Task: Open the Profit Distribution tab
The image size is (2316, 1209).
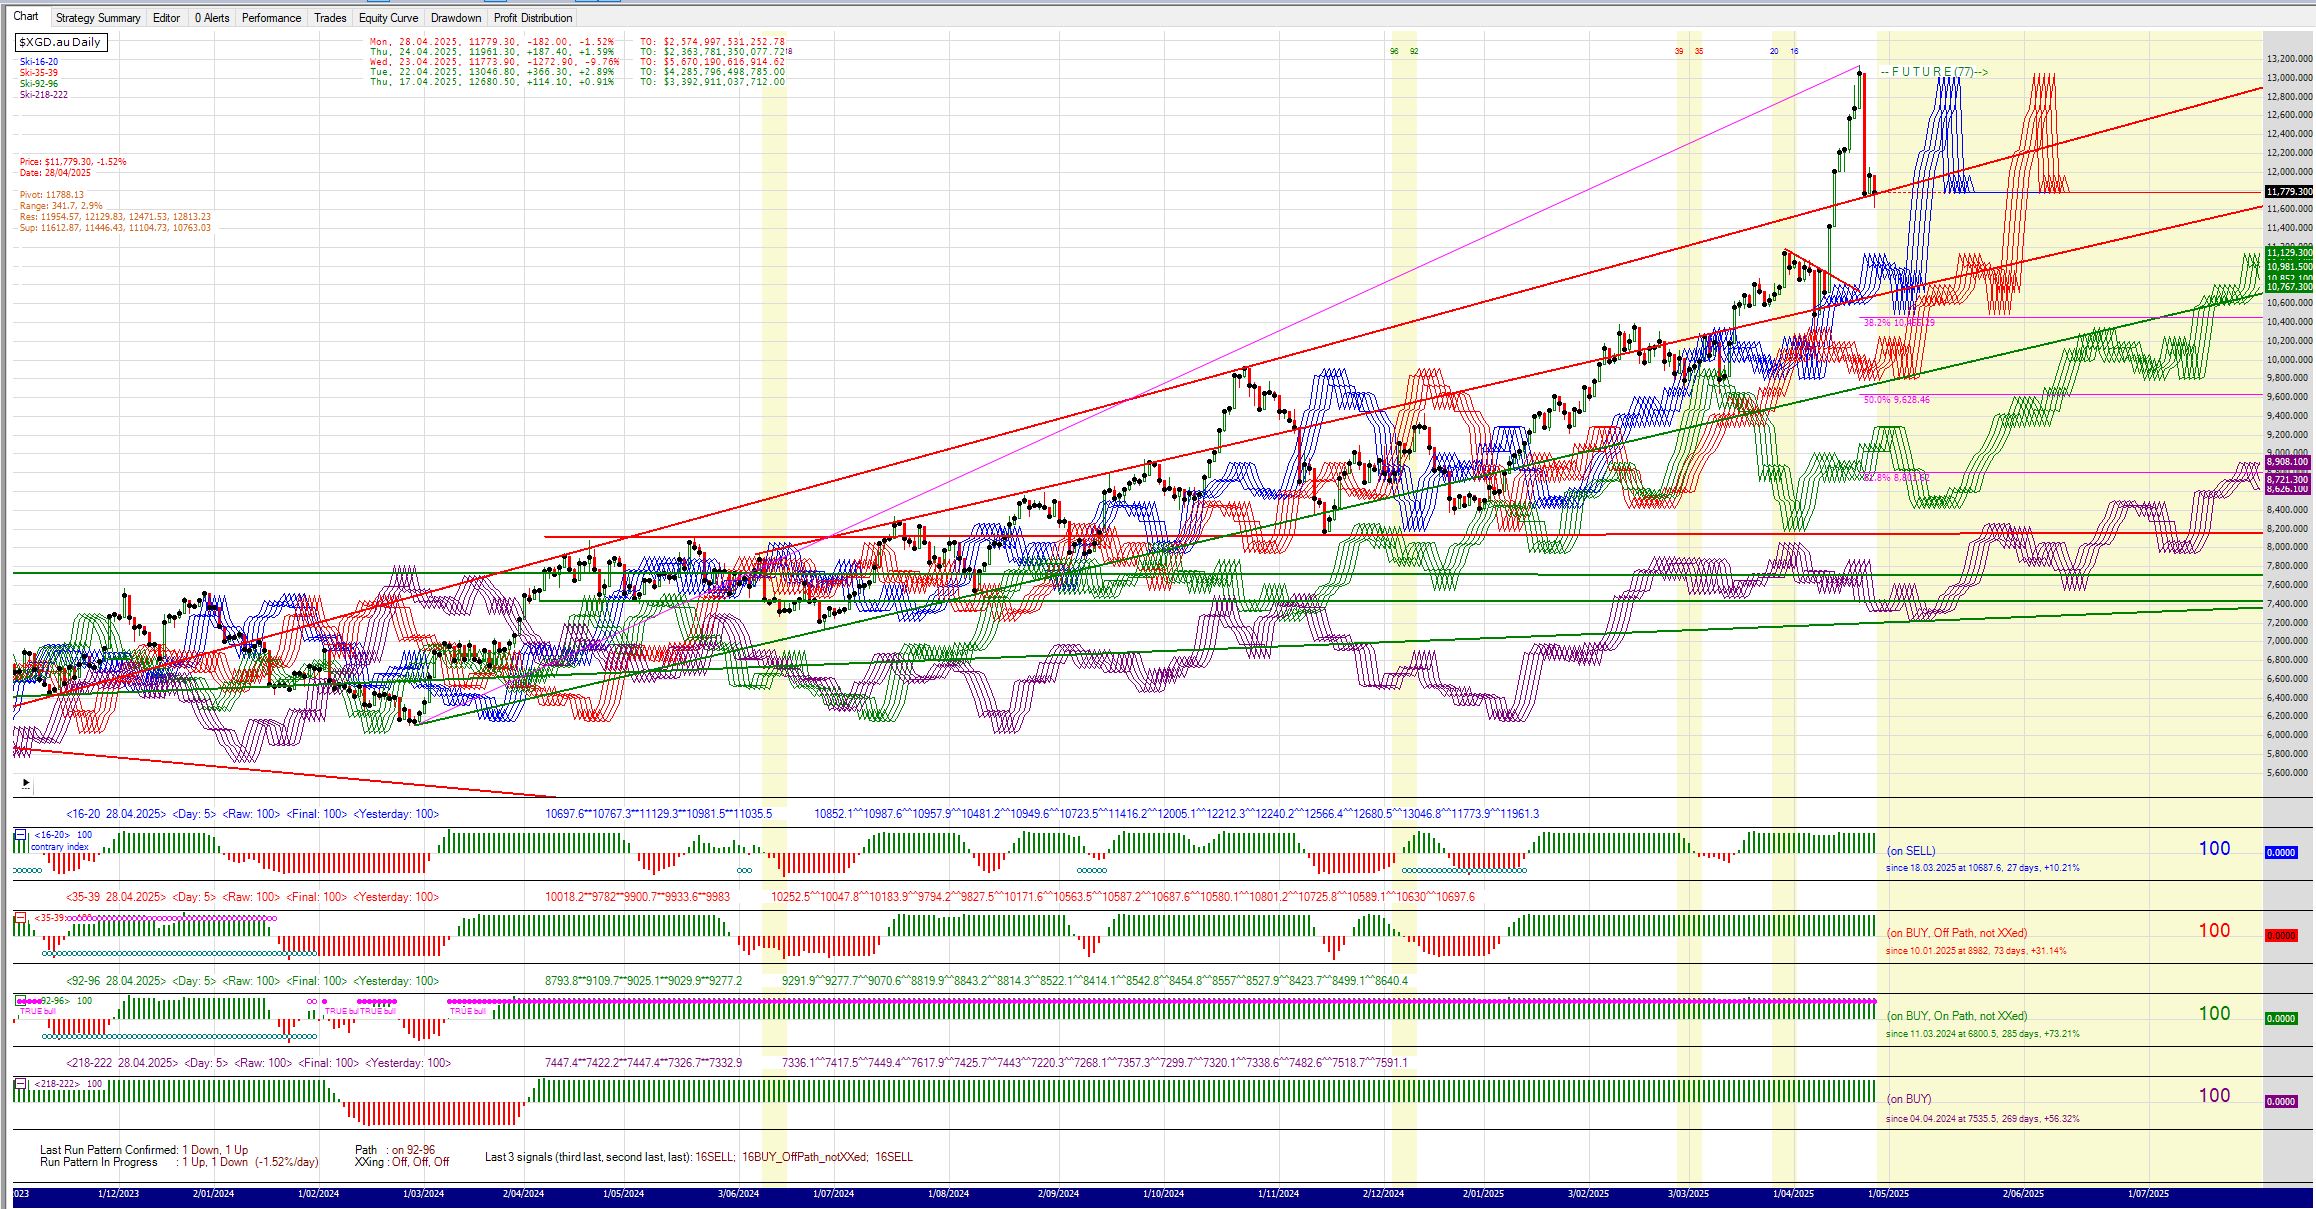Action: click(533, 18)
